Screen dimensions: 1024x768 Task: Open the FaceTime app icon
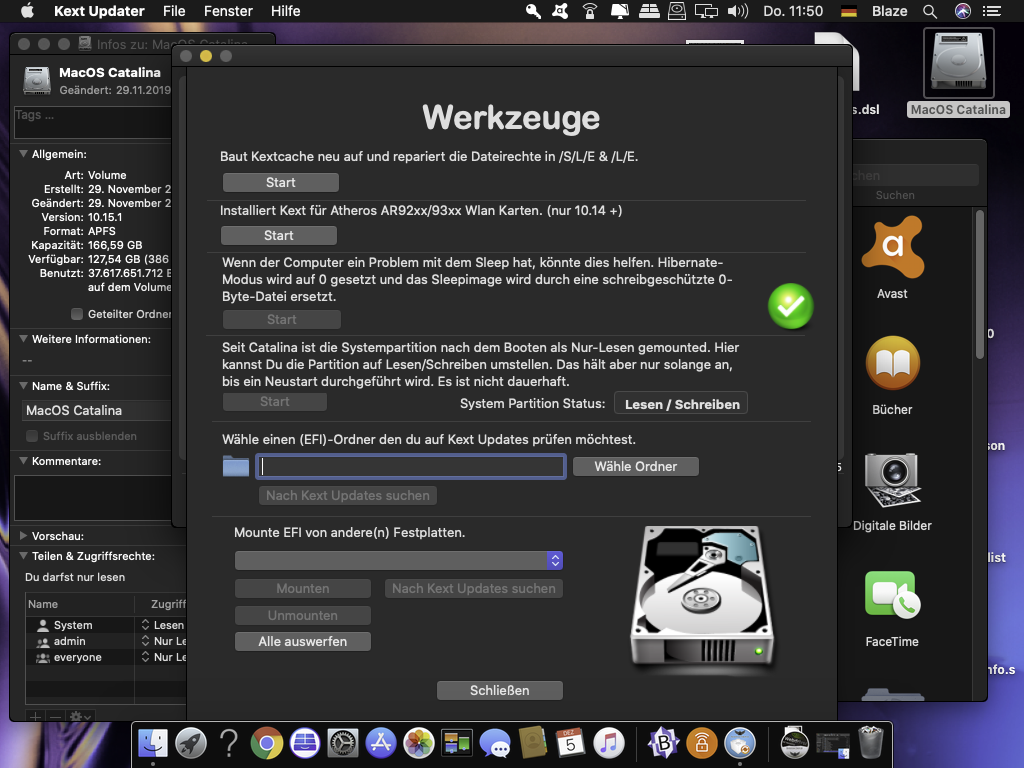892,595
